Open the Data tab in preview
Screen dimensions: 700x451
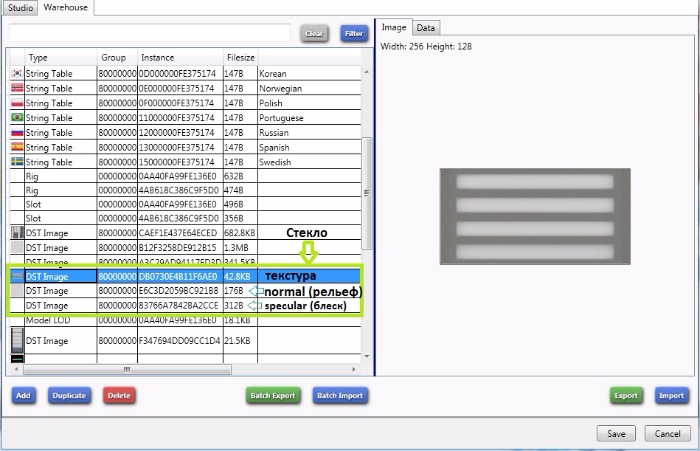(x=426, y=28)
